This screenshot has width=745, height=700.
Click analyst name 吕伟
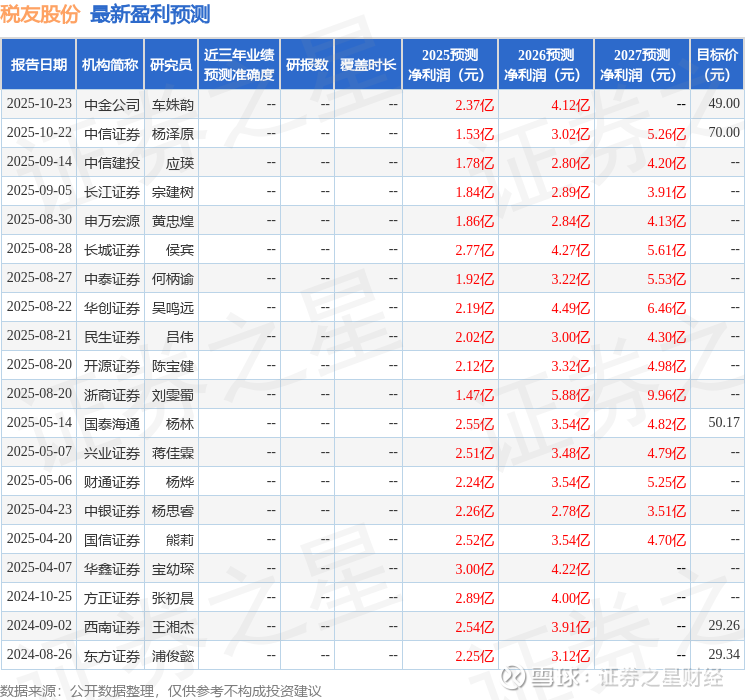click(180, 337)
